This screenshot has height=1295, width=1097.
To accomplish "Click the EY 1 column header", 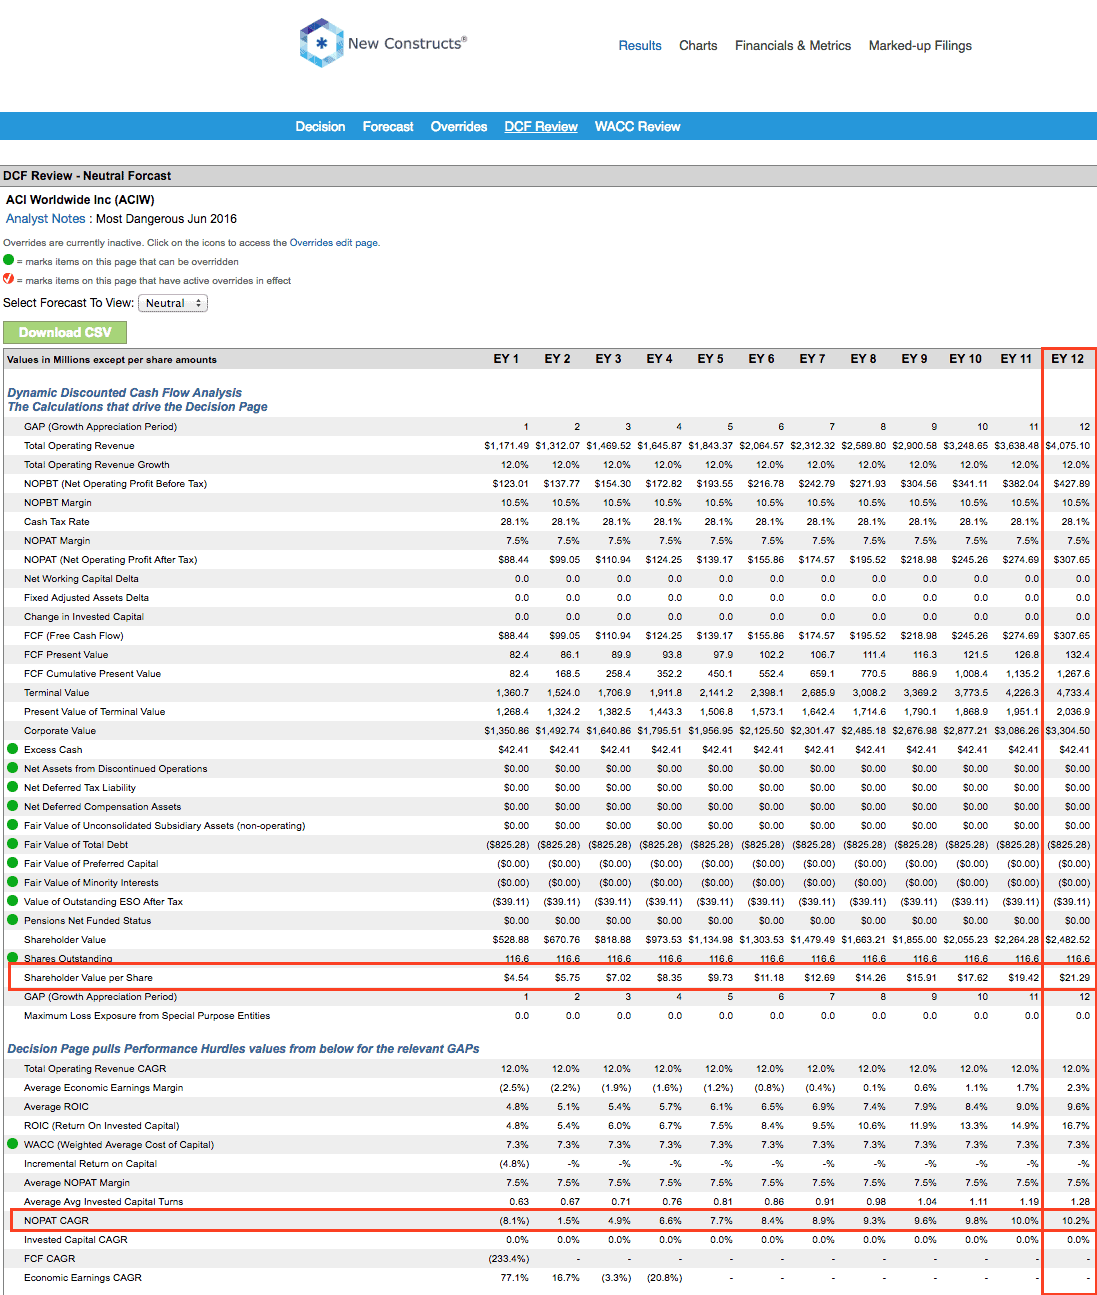I will click(506, 359).
